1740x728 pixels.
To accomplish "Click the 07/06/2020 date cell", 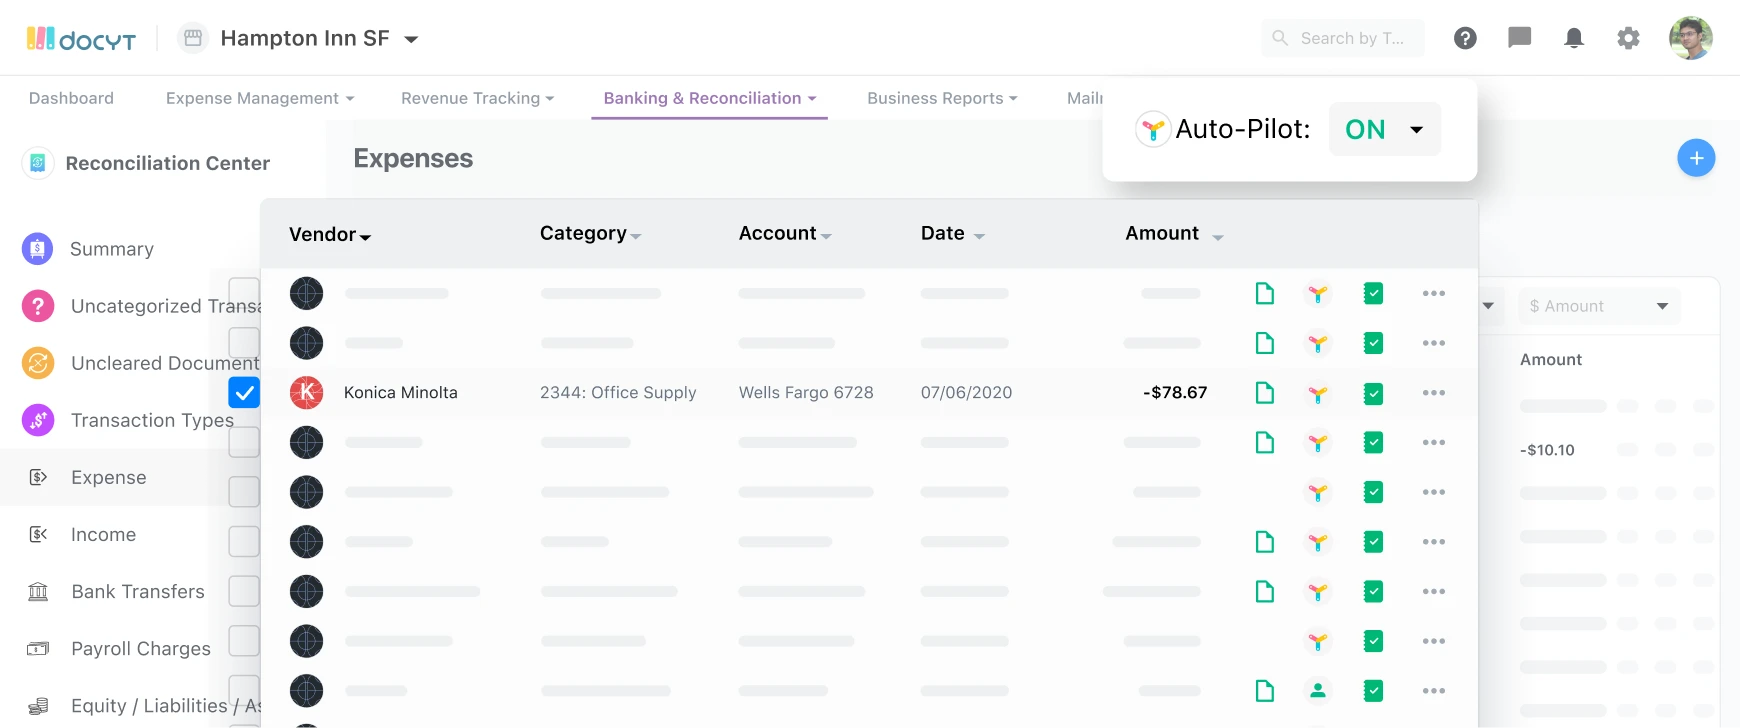I will (966, 392).
